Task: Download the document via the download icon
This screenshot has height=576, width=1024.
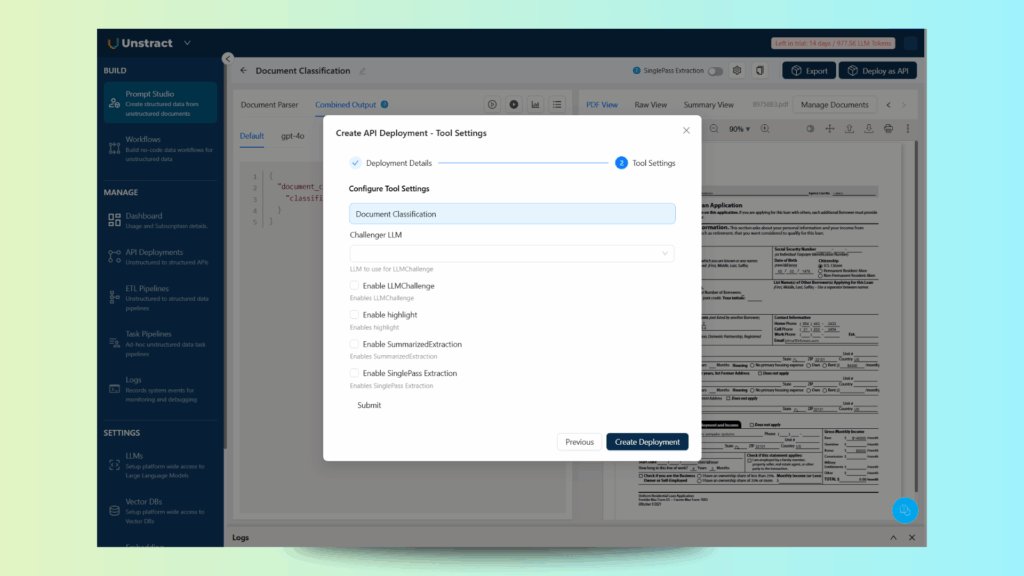Action: pyautogui.click(x=868, y=129)
